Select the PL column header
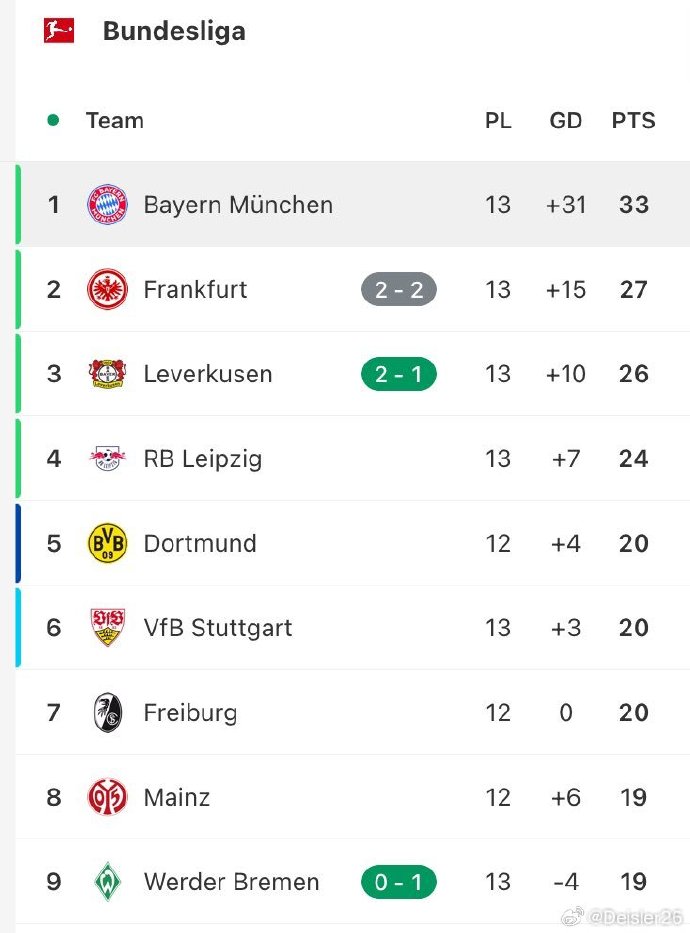The height and width of the screenshot is (933, 690). pyautogui.click(x=498, y=121)
